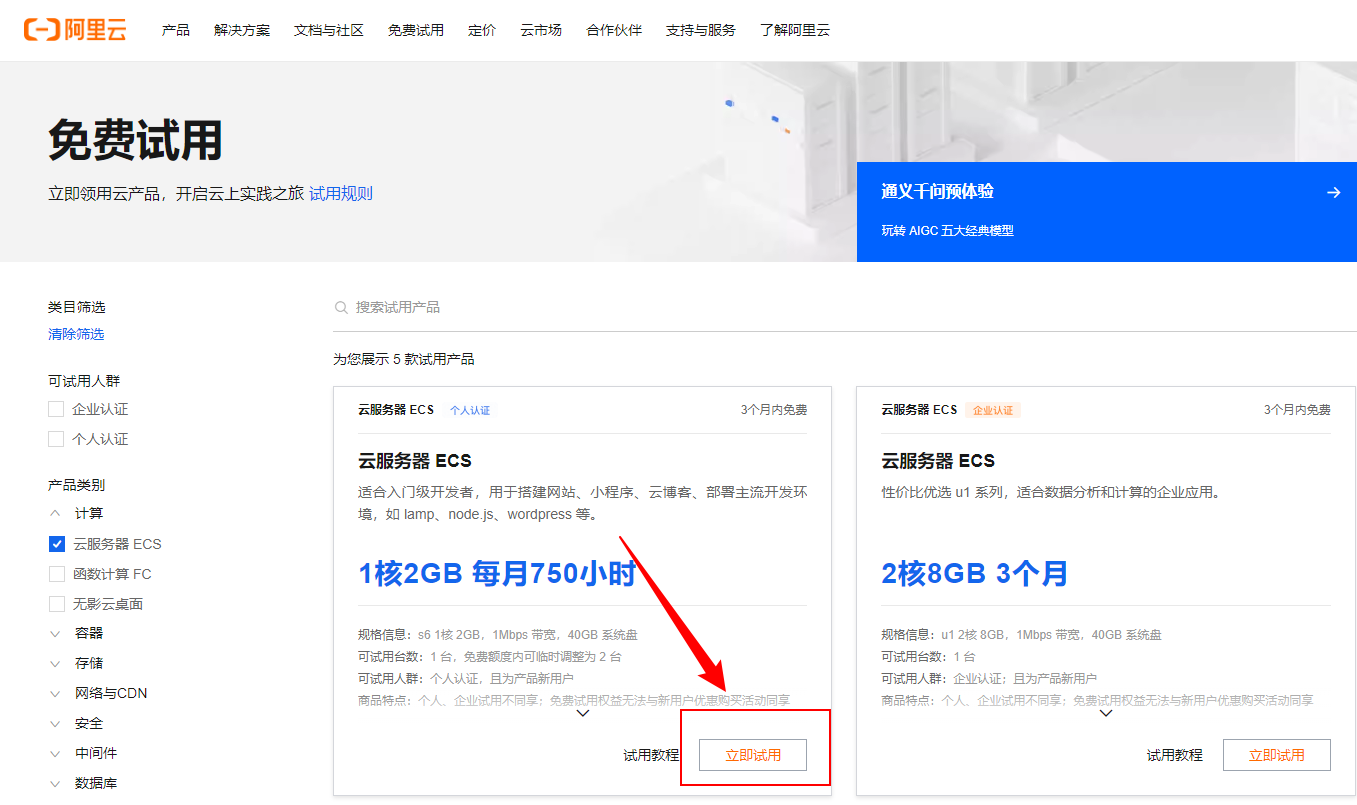The height and width of the screenshot is (805, 1357).
Task: Check the 企业认证 filter checkbox
Action: (x=55, y=409)
